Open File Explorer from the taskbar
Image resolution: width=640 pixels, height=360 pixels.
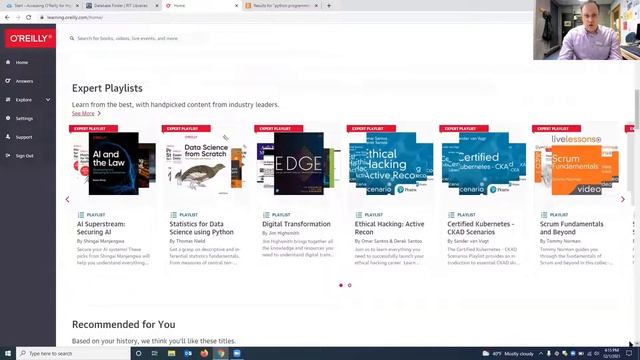point(171,353)
